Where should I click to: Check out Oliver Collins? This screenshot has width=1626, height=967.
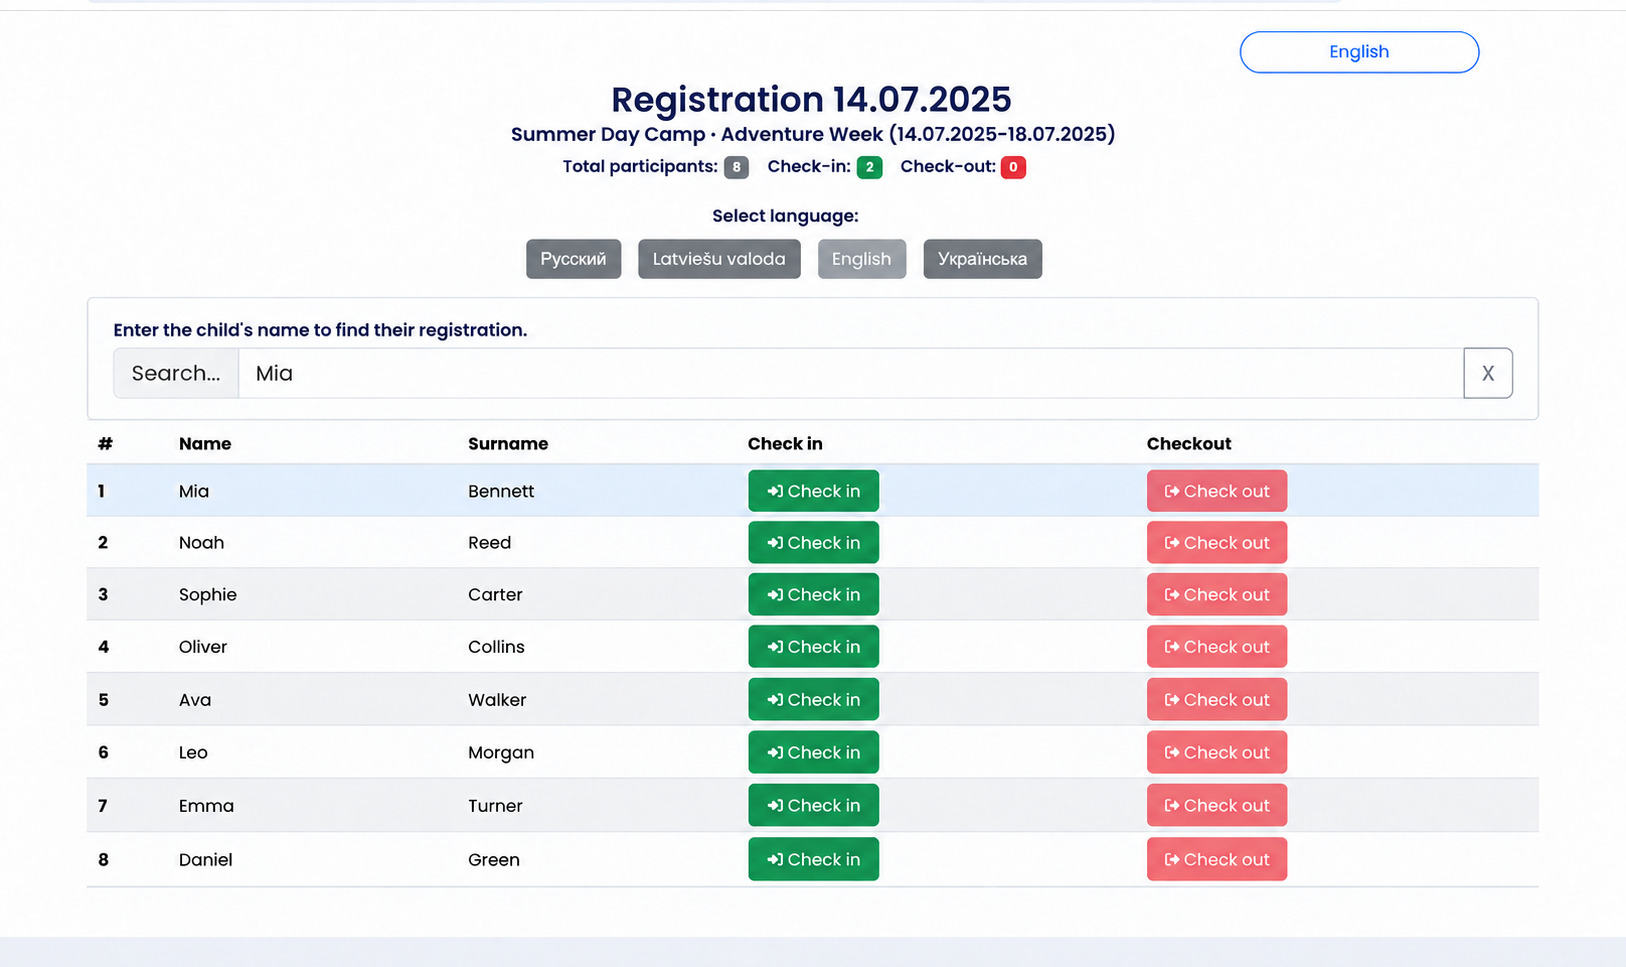pyautogui.click(x=1217, y=647)
